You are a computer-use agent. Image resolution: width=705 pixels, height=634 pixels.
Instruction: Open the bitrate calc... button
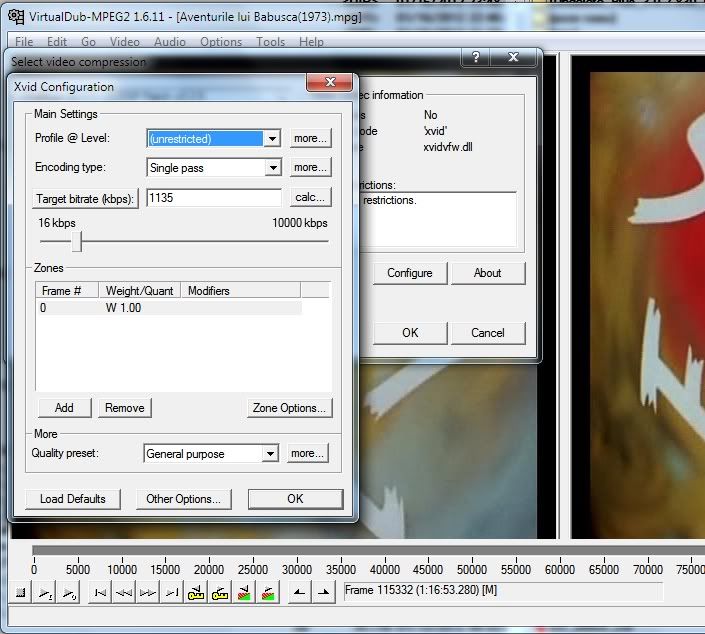[x=310, y=198]
